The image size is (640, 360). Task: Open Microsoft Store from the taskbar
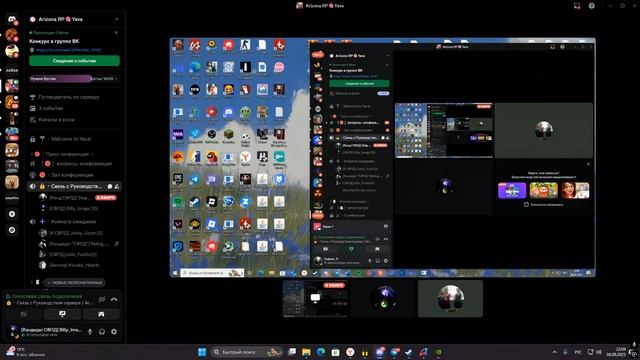(336, 352)
